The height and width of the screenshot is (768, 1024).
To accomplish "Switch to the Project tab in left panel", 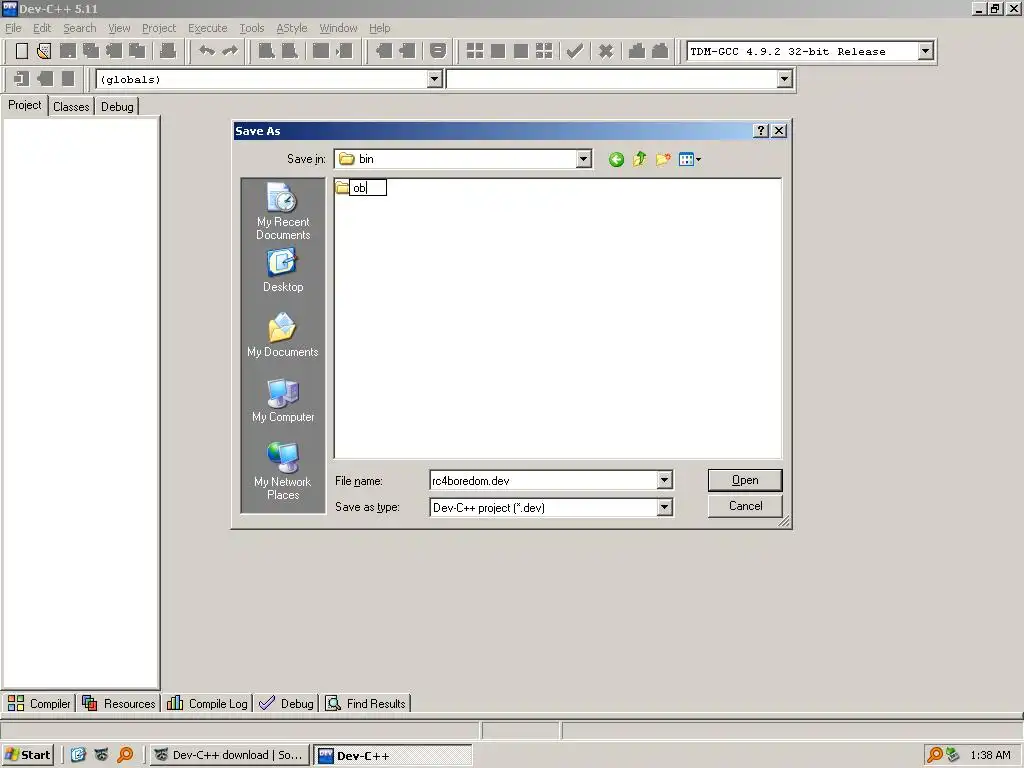I will point(25,105).
